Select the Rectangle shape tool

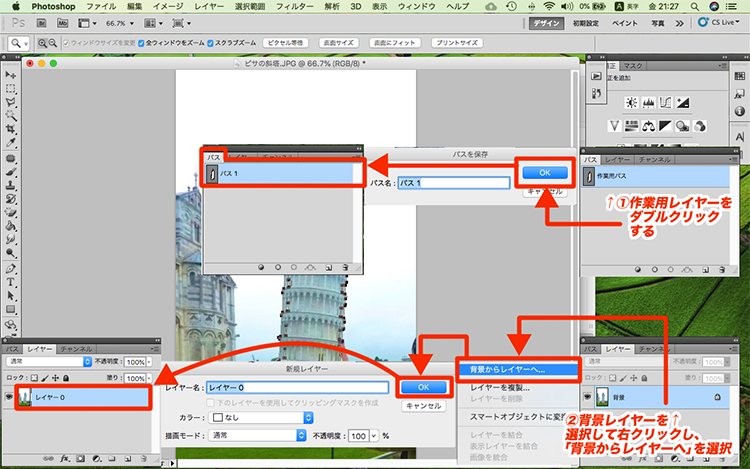click(x=11, y=310)
